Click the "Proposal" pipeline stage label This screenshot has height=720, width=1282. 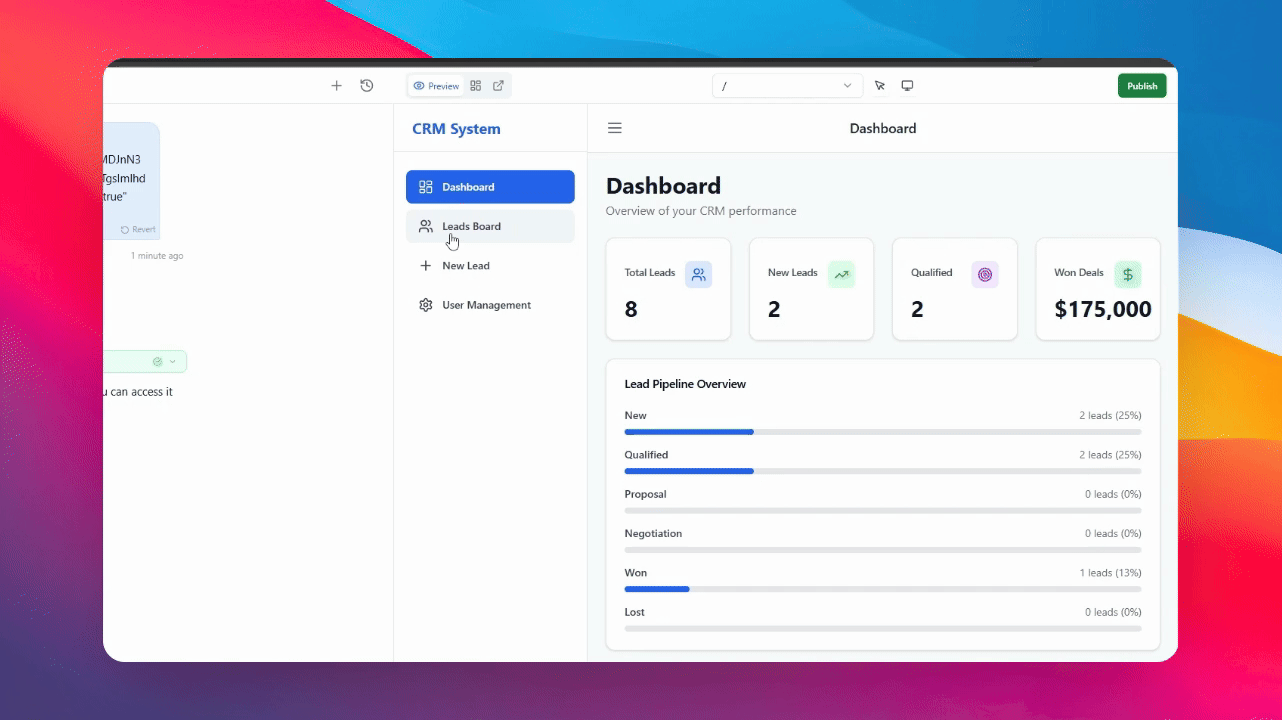(645, 494)
